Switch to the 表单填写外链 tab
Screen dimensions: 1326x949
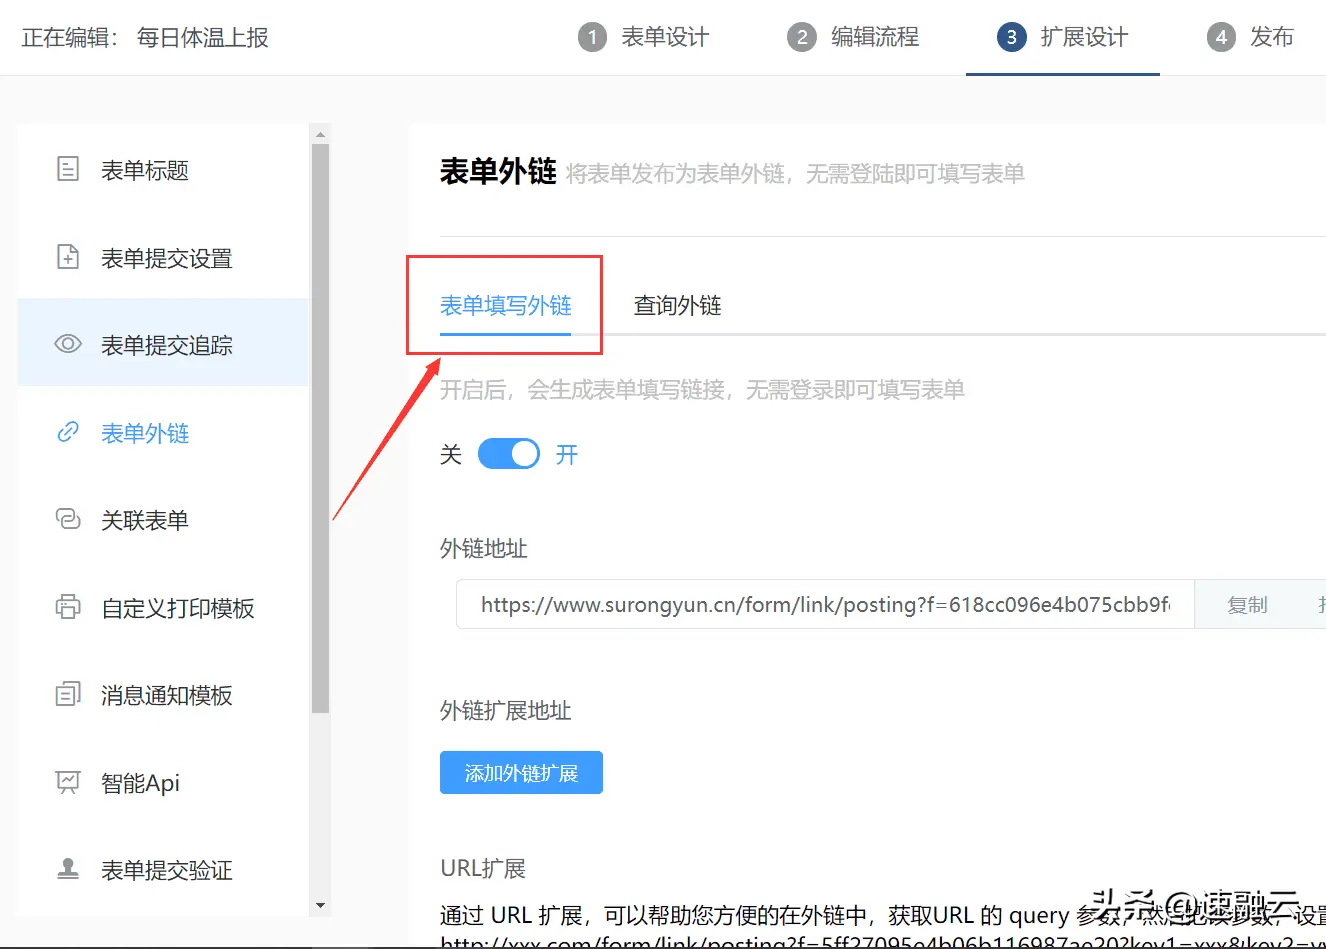[x=505, y=305]
